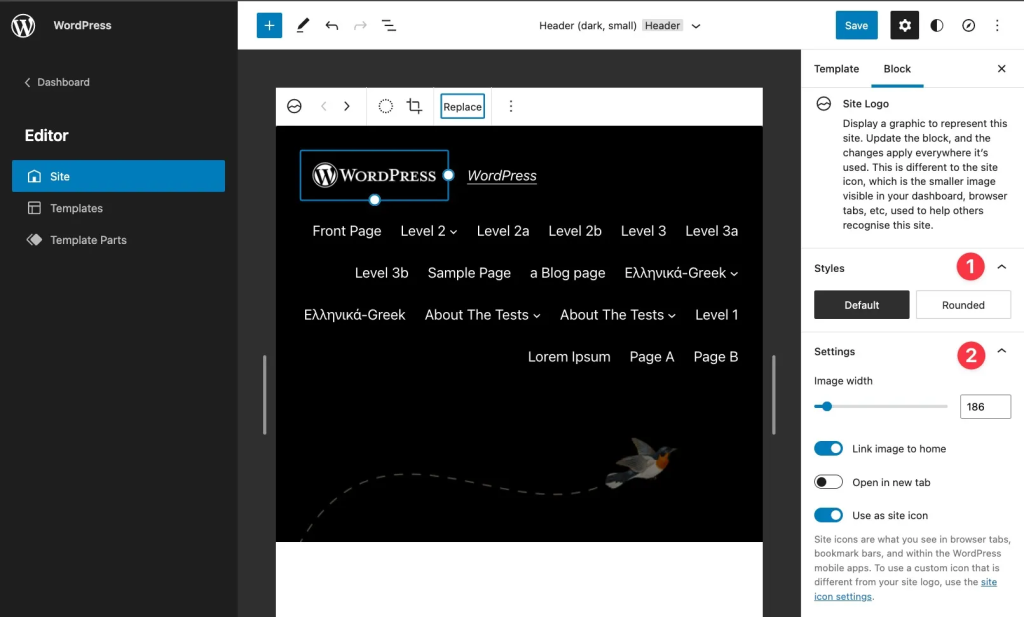Click the a Blog page nav item

pos(568,273)
